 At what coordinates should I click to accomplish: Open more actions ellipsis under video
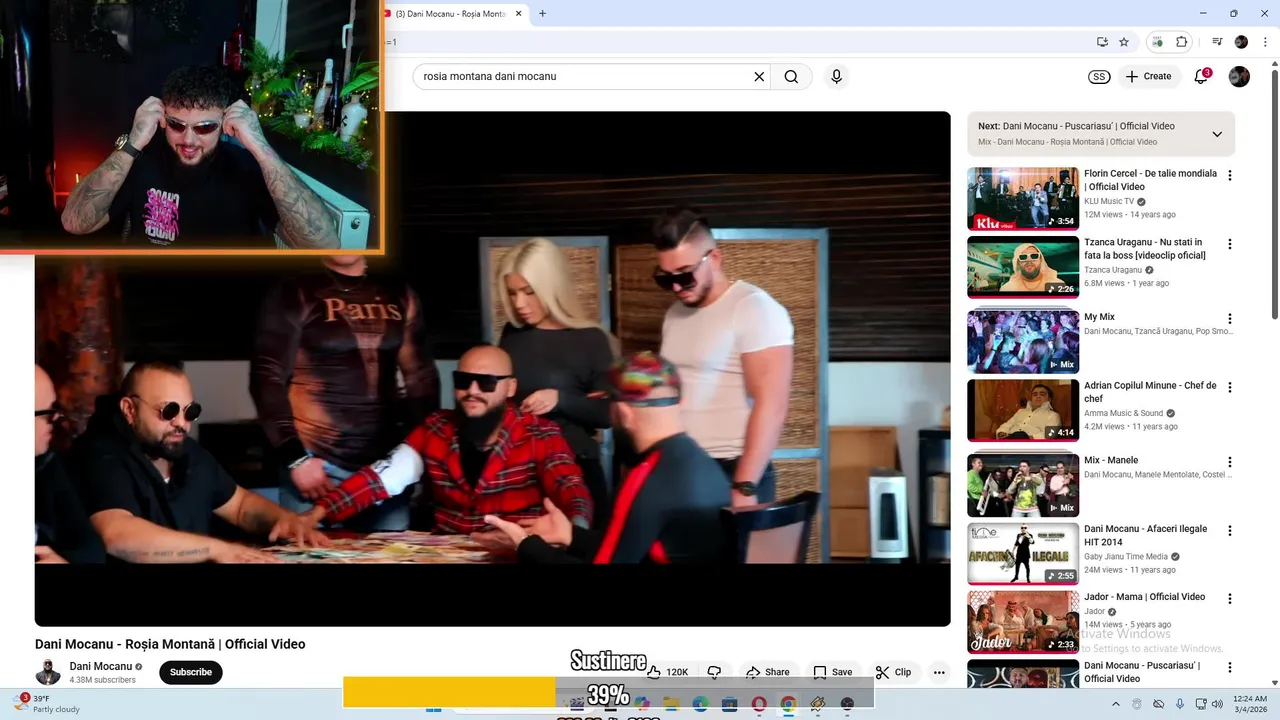[x=939, y=672]
